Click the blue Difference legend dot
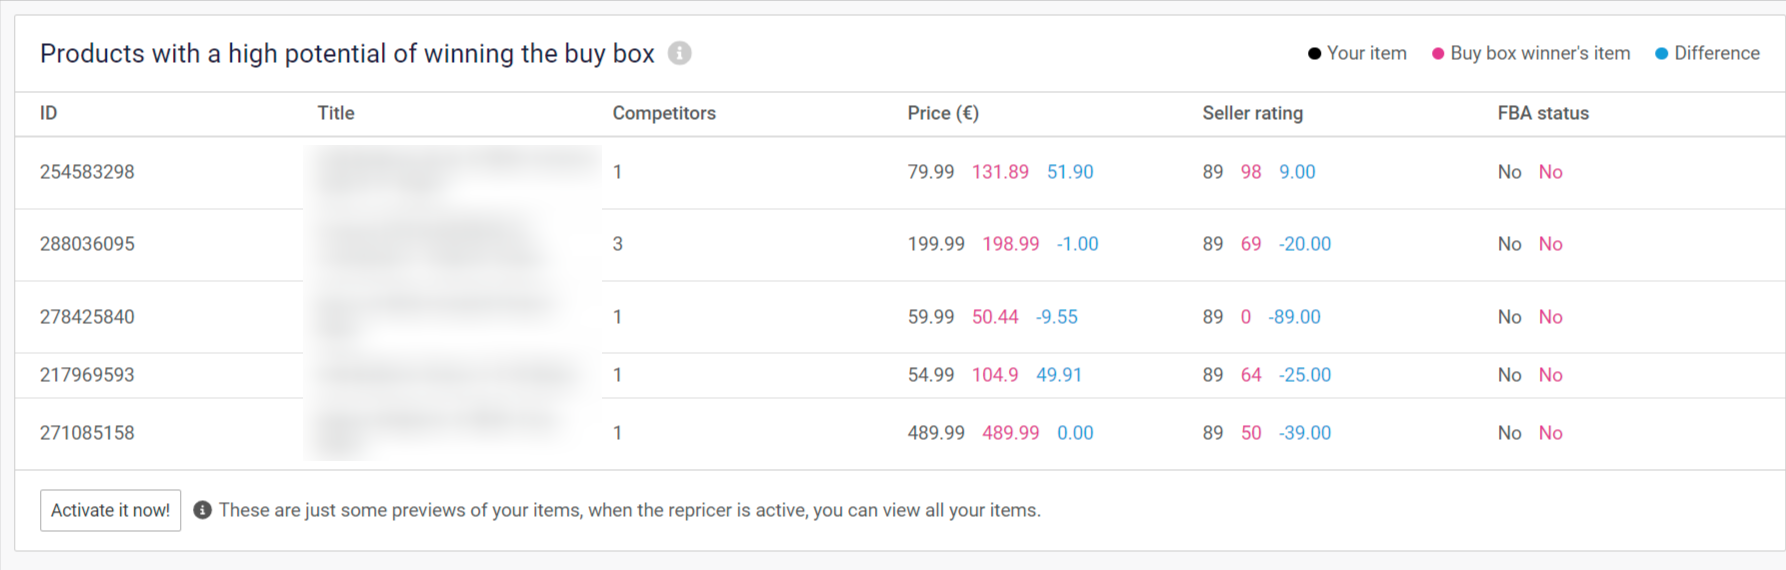This screenshot has width=1786, height=570. pos(1661,54)
